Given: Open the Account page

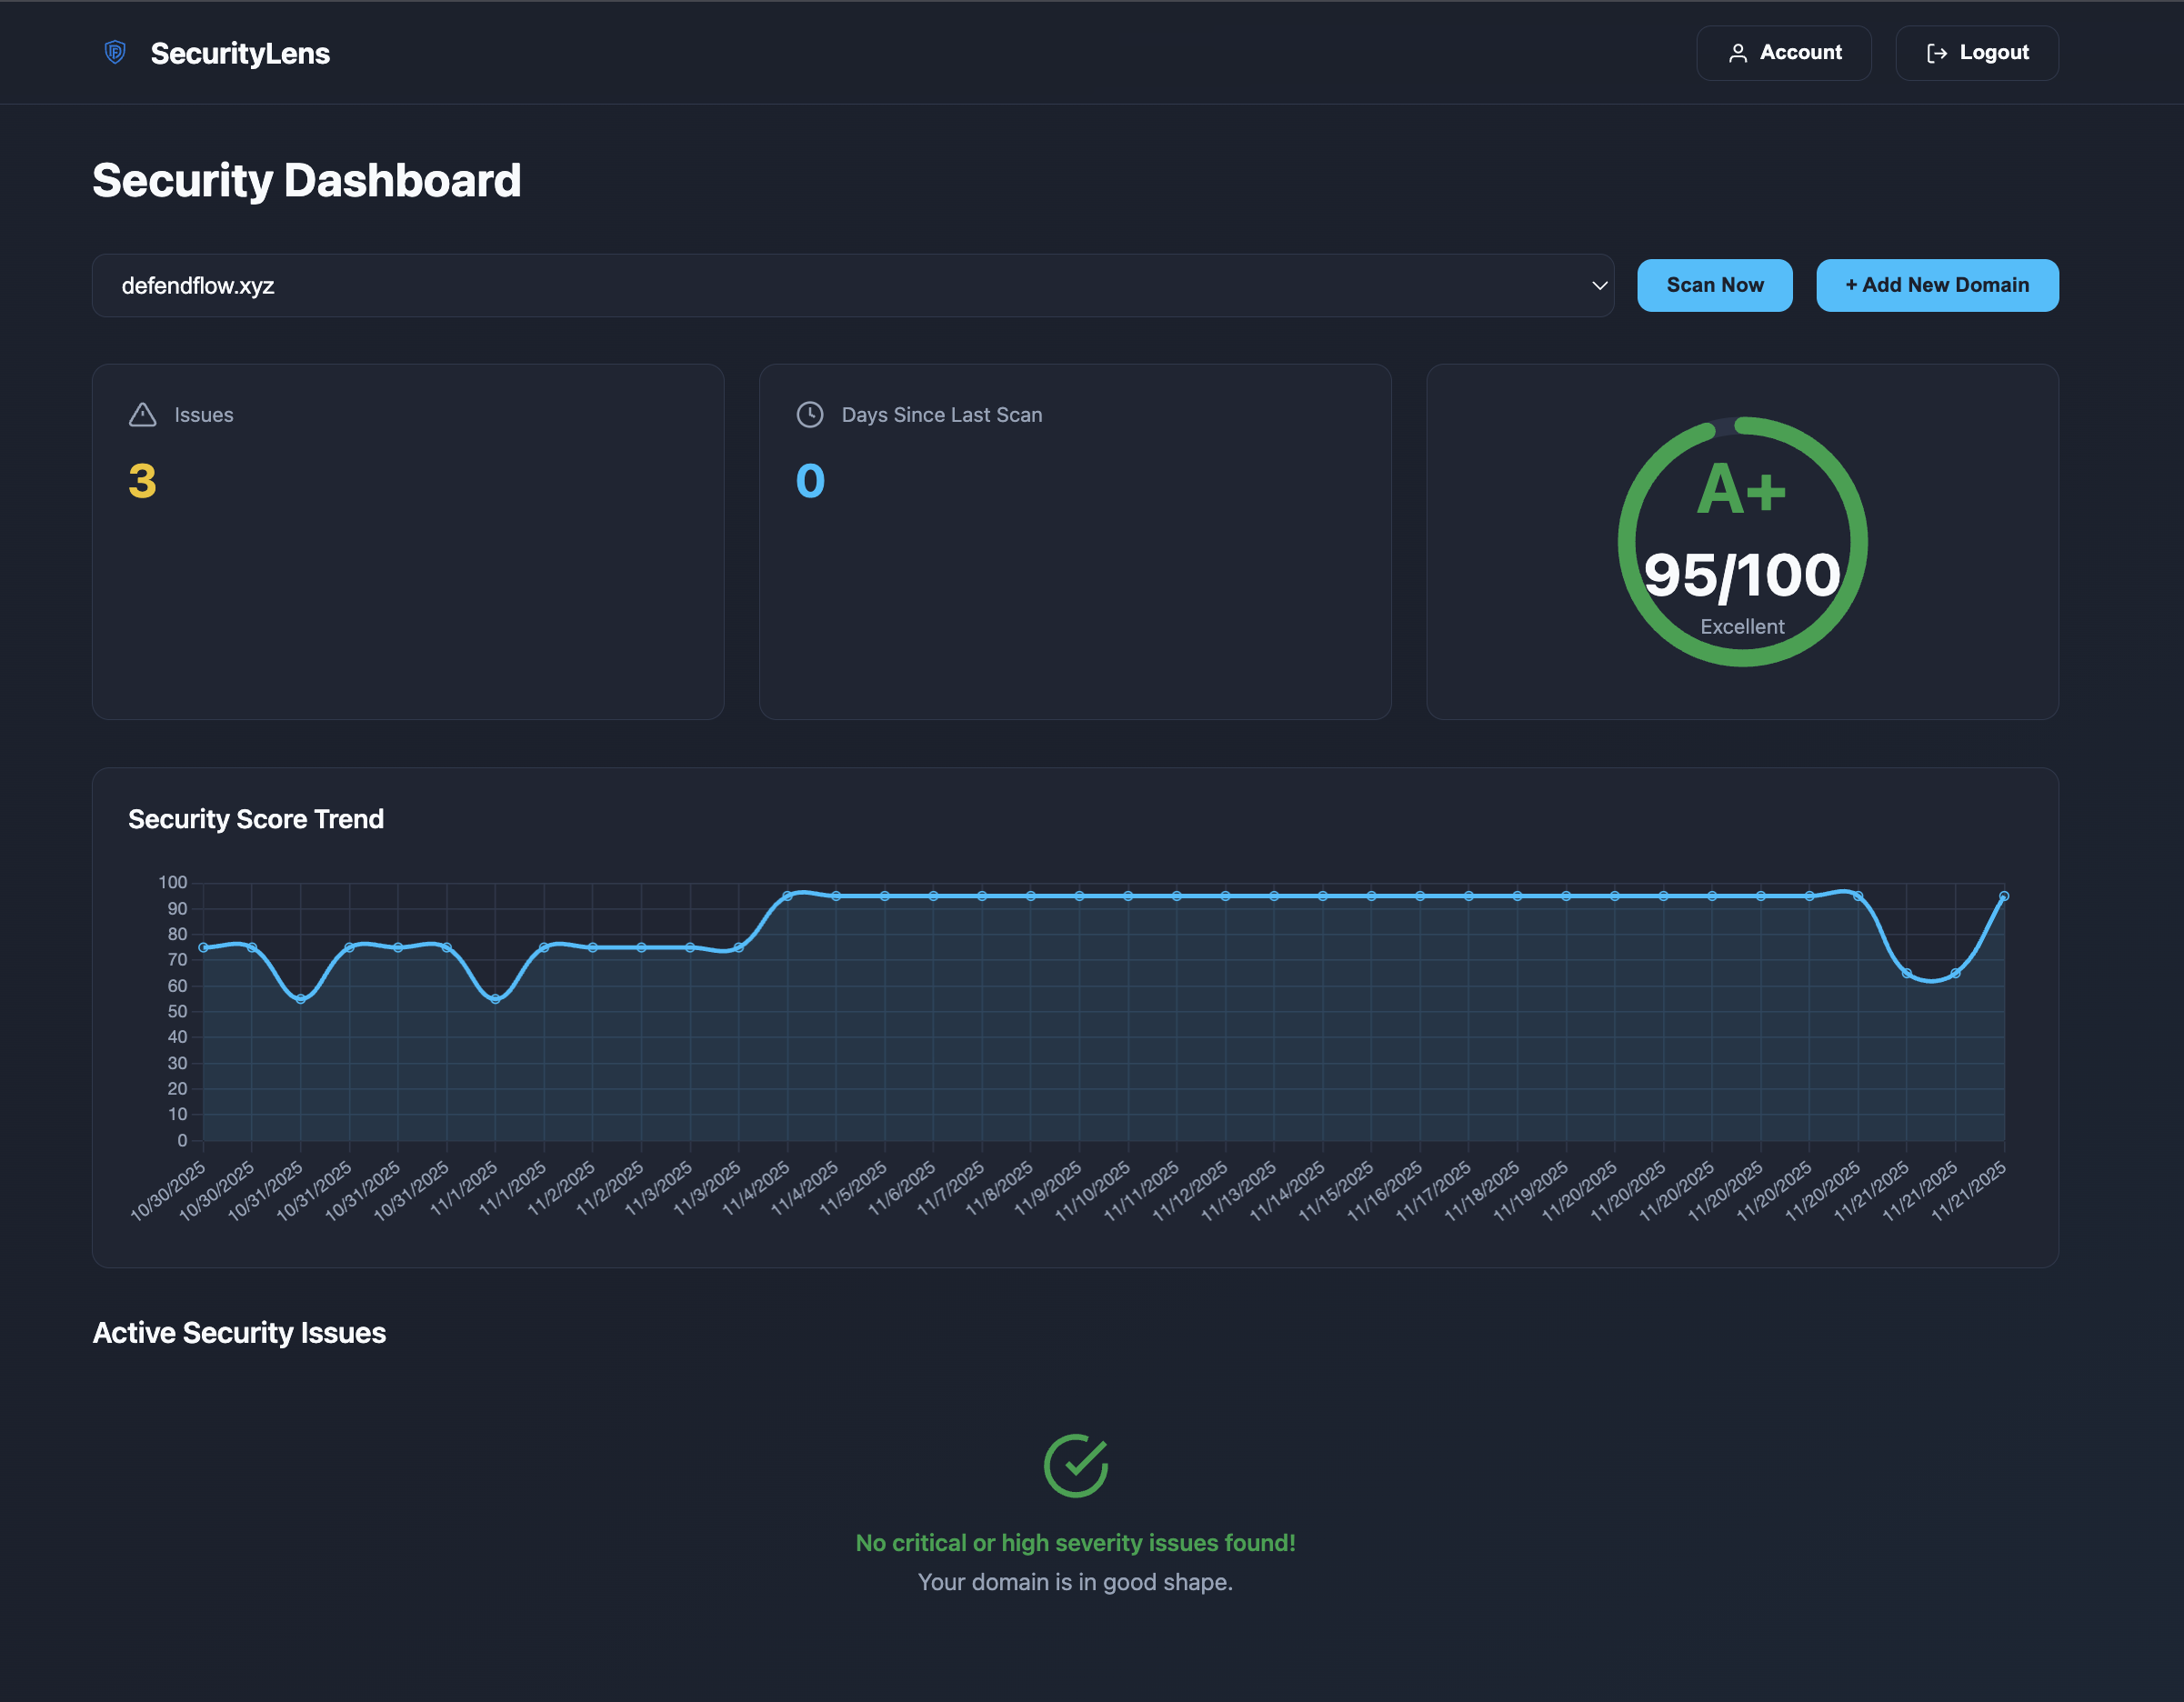Looking at the screenshot, I should (x=1783, y=53).
